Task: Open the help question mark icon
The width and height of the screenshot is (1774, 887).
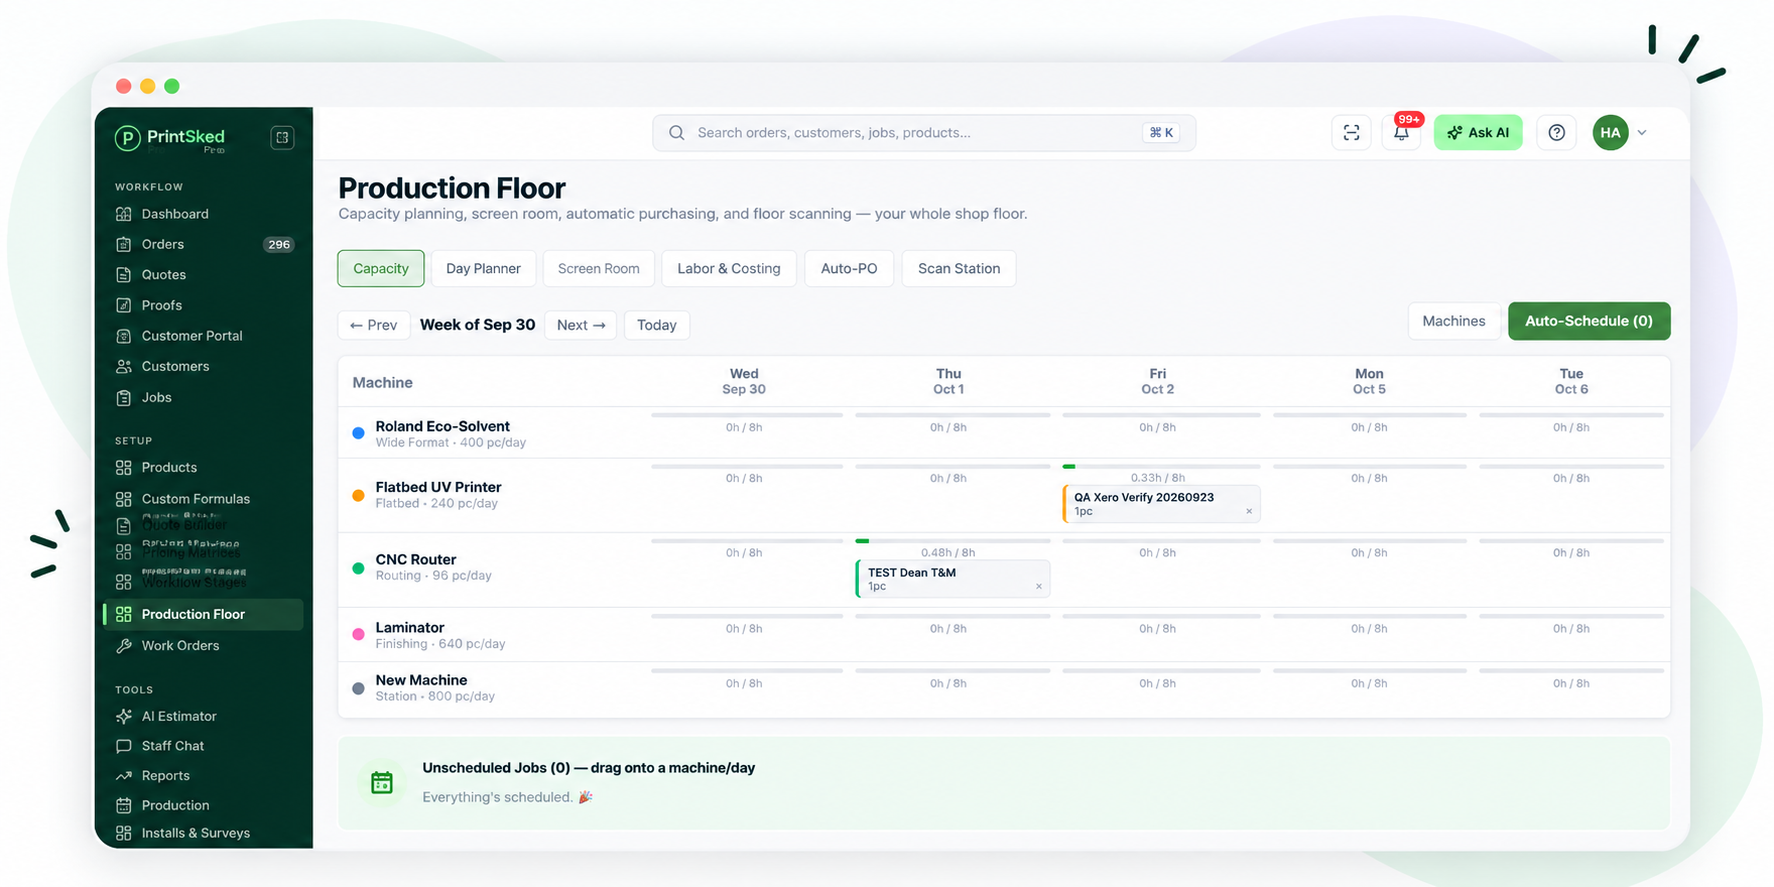Action: coord(1556,133)
